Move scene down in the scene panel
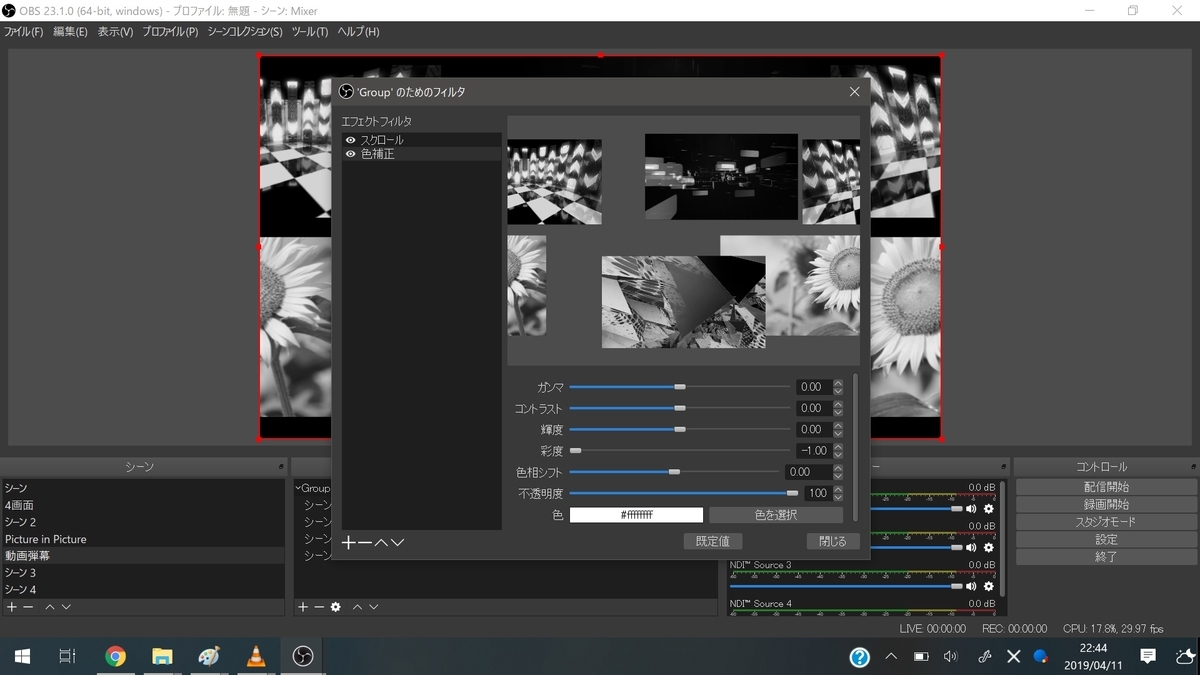 point(66,607)
